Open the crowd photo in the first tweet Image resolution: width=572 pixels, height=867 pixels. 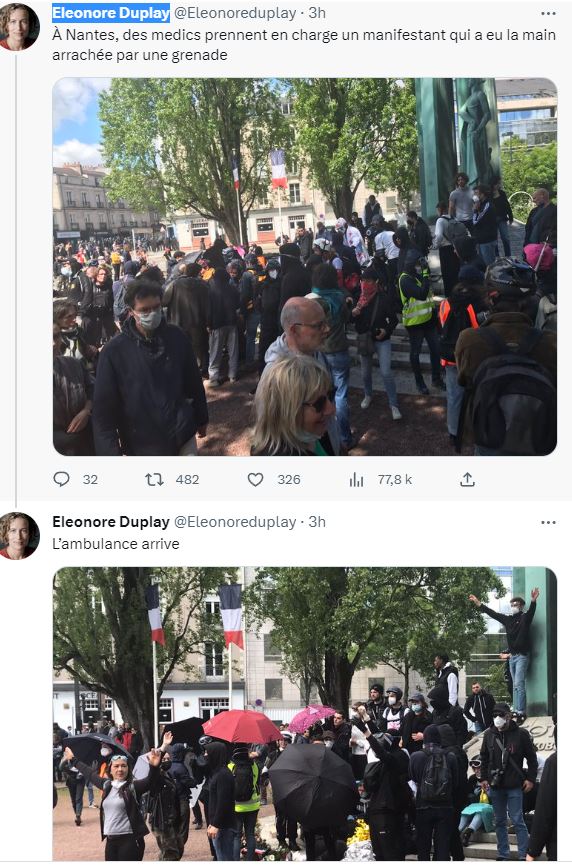(305, 267)
